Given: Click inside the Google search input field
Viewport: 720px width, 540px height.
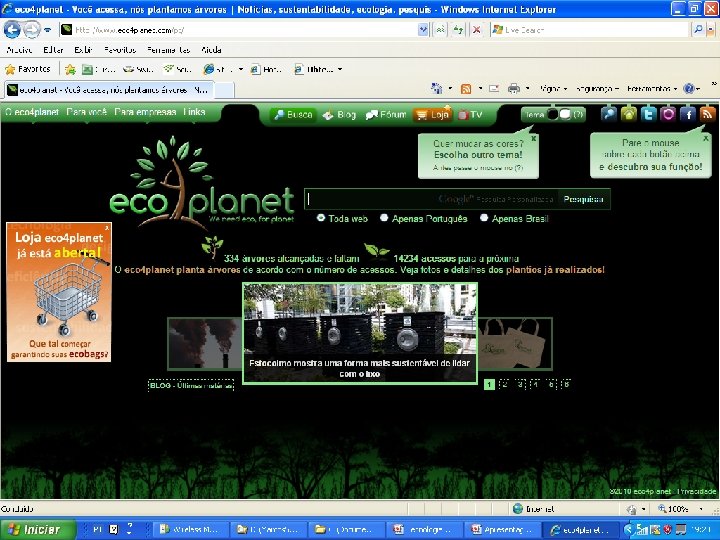Looking at the screenshot, I should (432, 199).
